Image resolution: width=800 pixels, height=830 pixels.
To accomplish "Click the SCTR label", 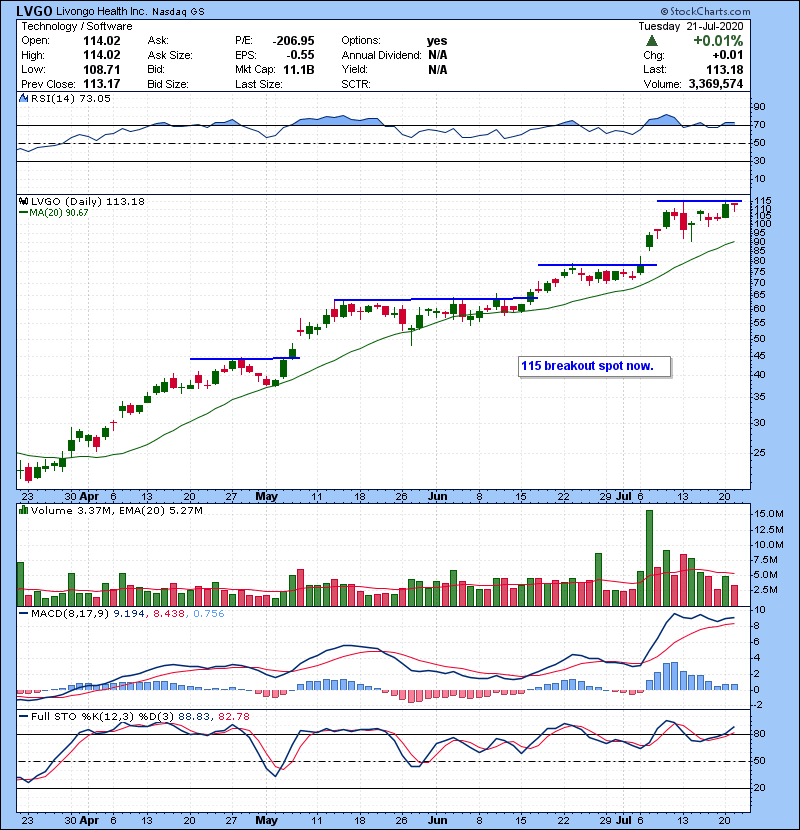I will tap(356, 84).
